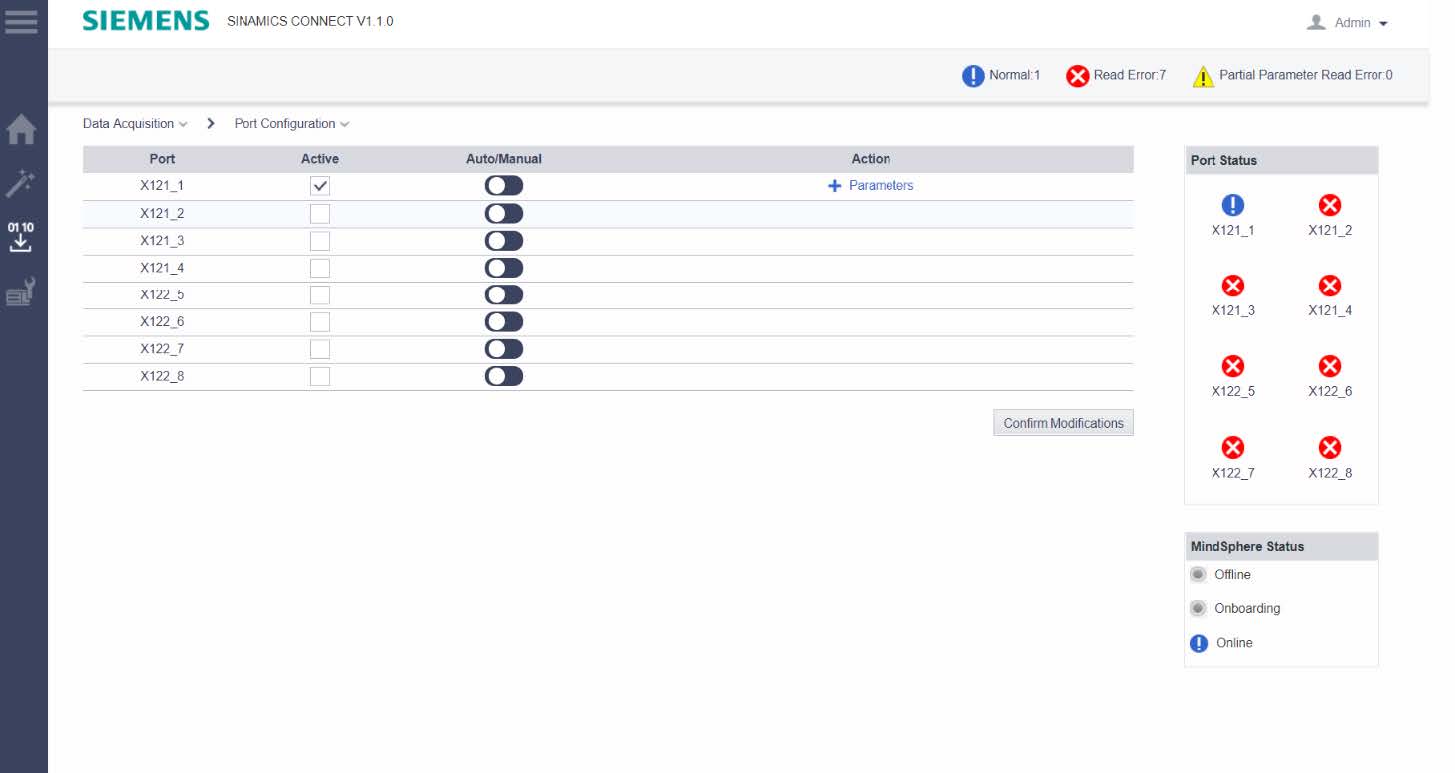The width and height of the screenshot is (1455, 773).
Task: Select the data acquisition download icon
Action: coord(21,237)
